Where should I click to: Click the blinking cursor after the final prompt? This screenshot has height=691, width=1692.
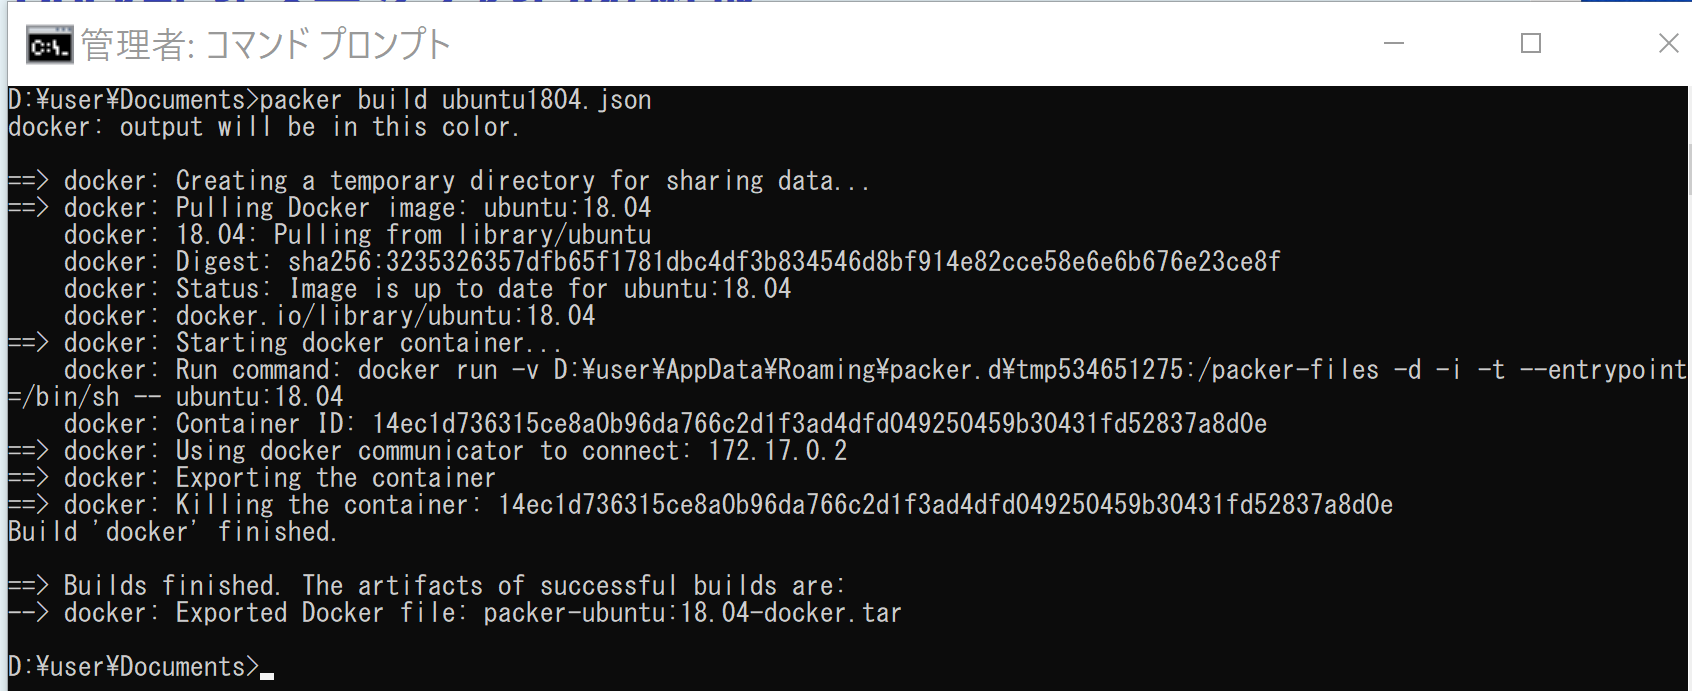pos(267,676)
